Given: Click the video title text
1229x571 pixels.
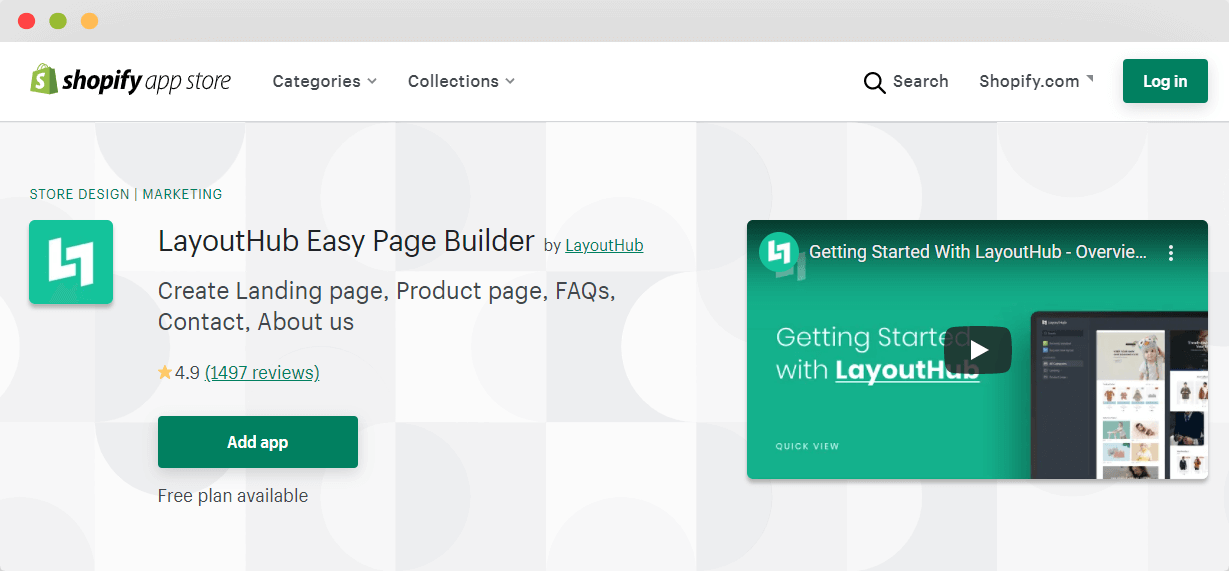Looking at the screenshot, I should click(x=978, y=252).
